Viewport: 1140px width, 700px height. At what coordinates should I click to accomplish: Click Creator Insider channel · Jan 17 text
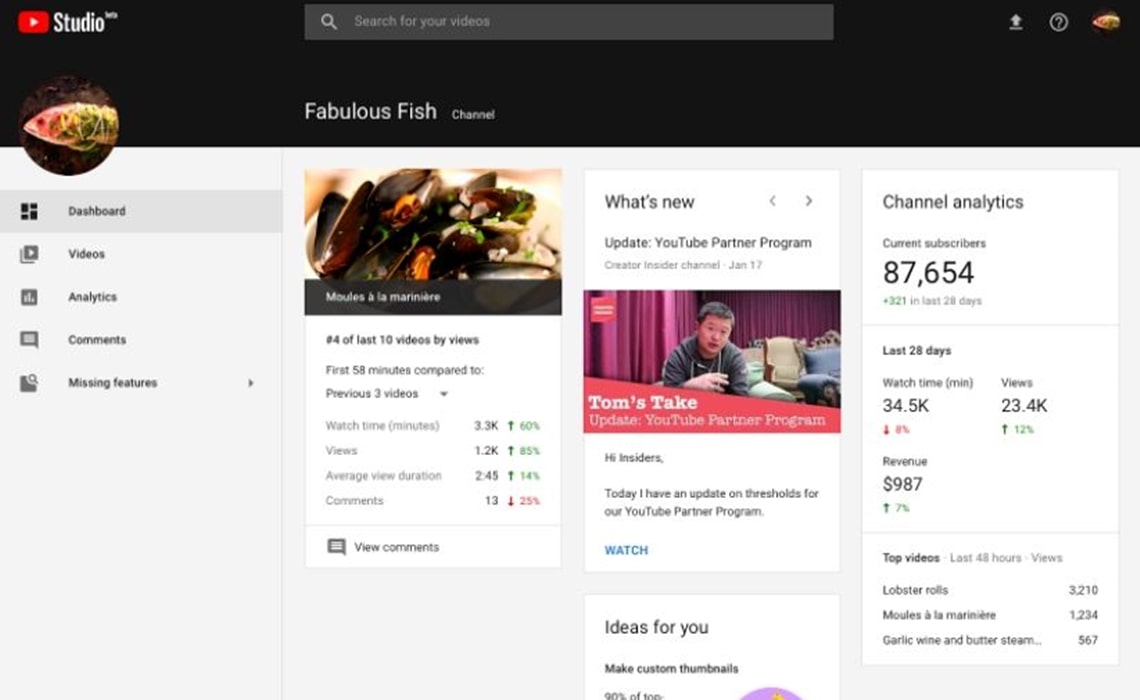pyautogui.click(x=683, y=265)
